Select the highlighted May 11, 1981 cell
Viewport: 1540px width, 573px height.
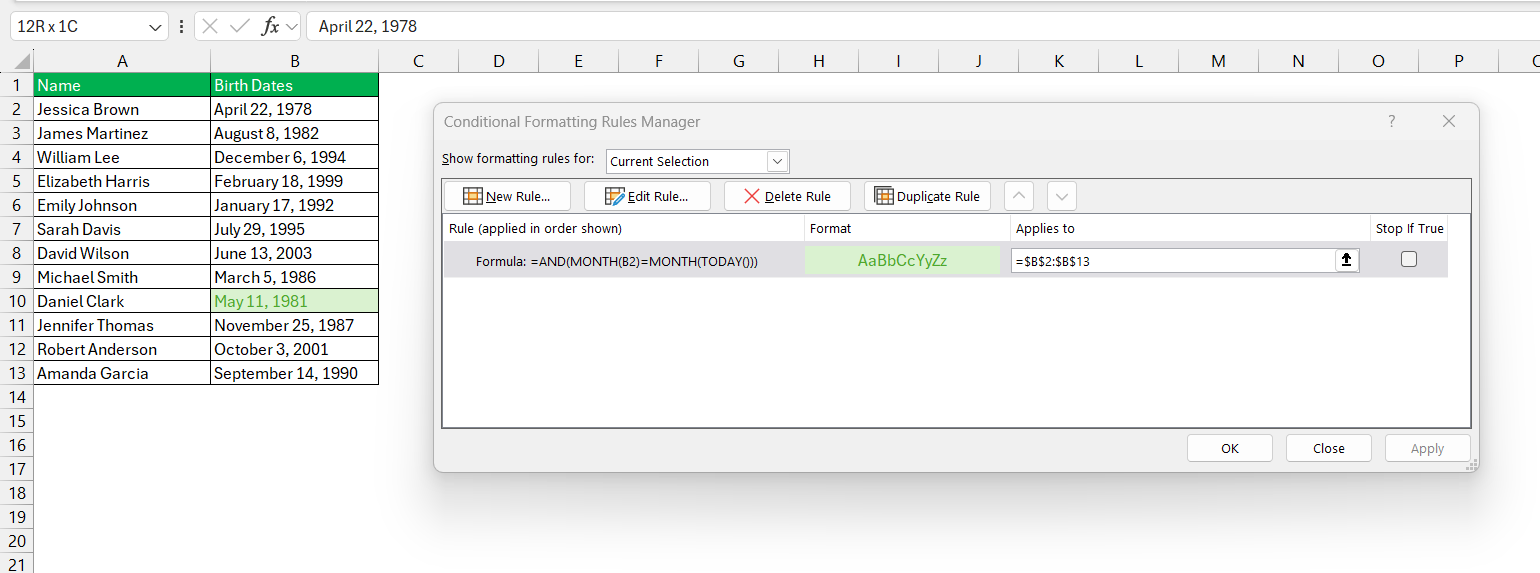point(295,301)
